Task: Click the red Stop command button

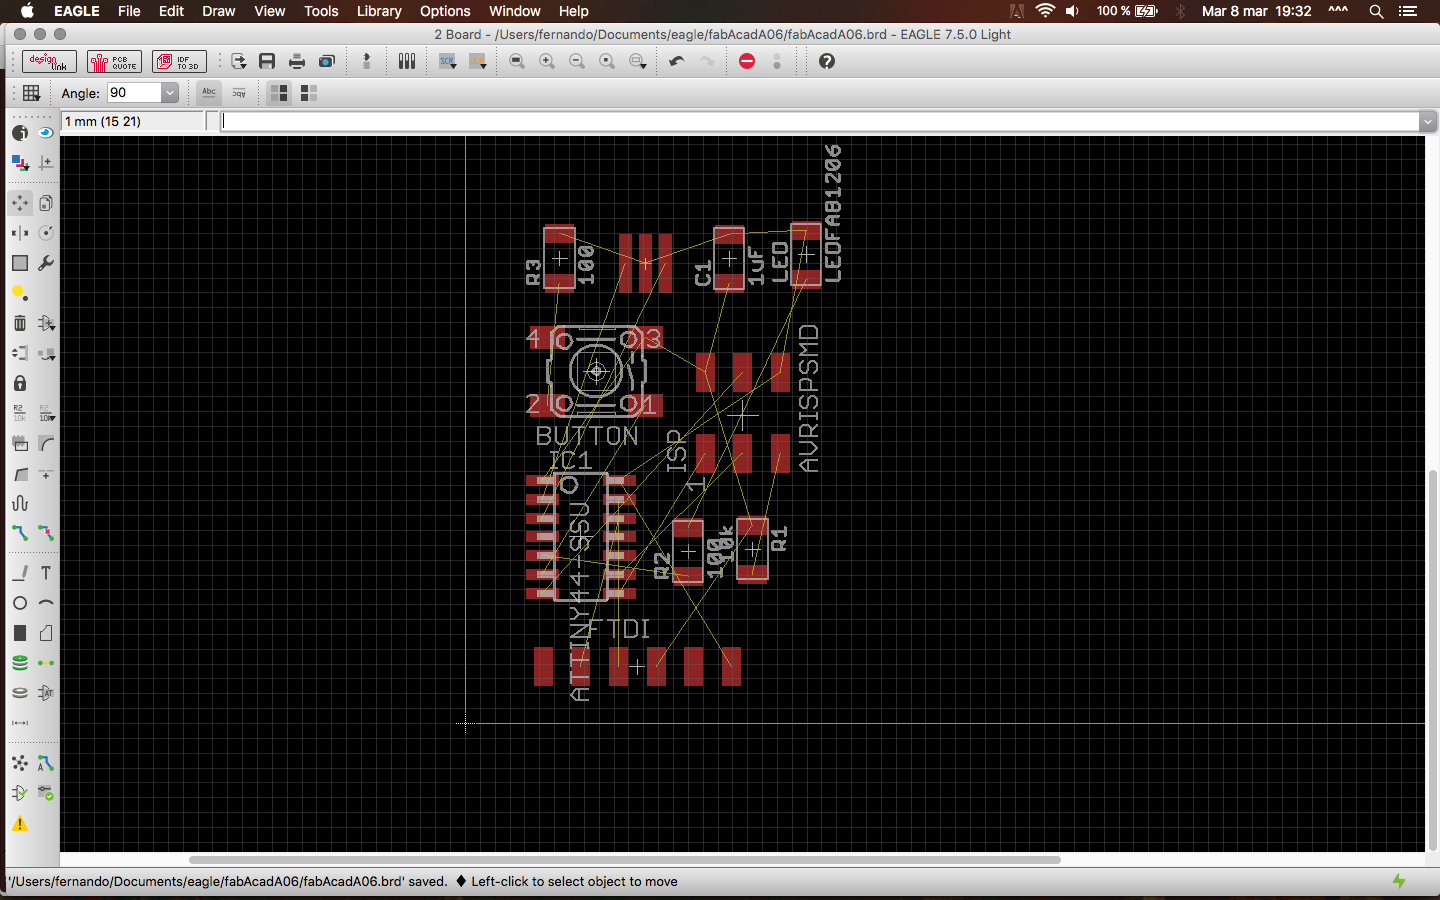Action: click(747, 62)
